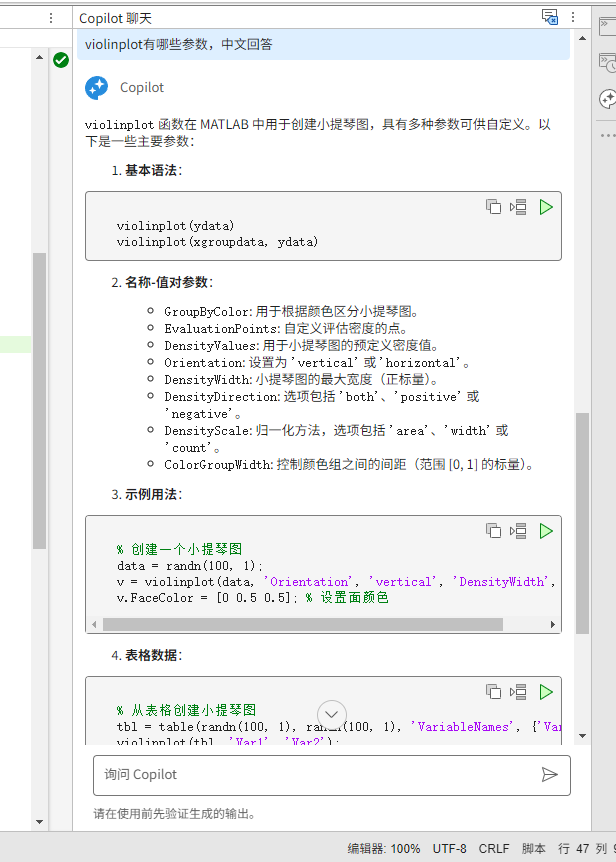Click the editor scrollbar down arrow
Image resolution: width=616 pixels, height=862 pixels.
click(x=39, y=822)
